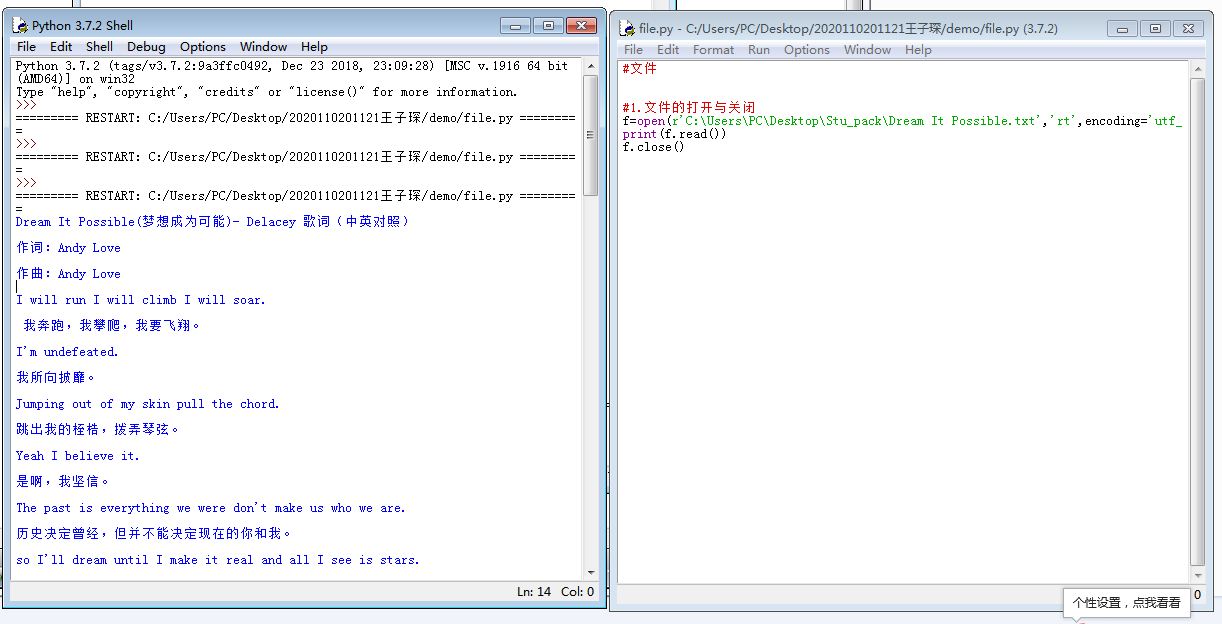Open the Shell menu in Python Shell
The width and height of the screenshot is (1222, 624).
click(x=98, y=46)
